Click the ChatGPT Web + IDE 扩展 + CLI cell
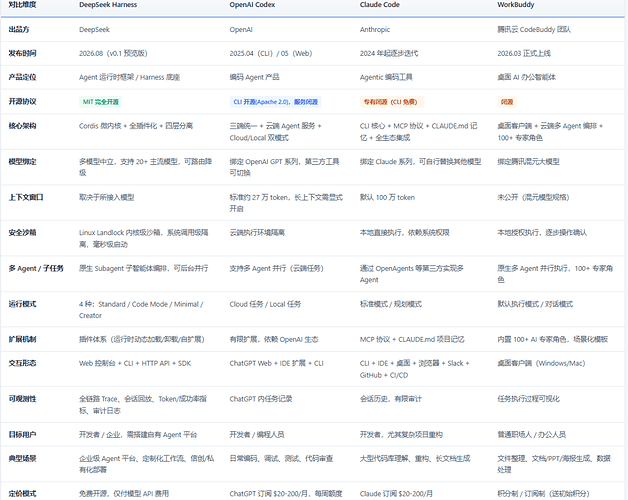This screenshot has width=628, height=500. [x=276, y=363]
